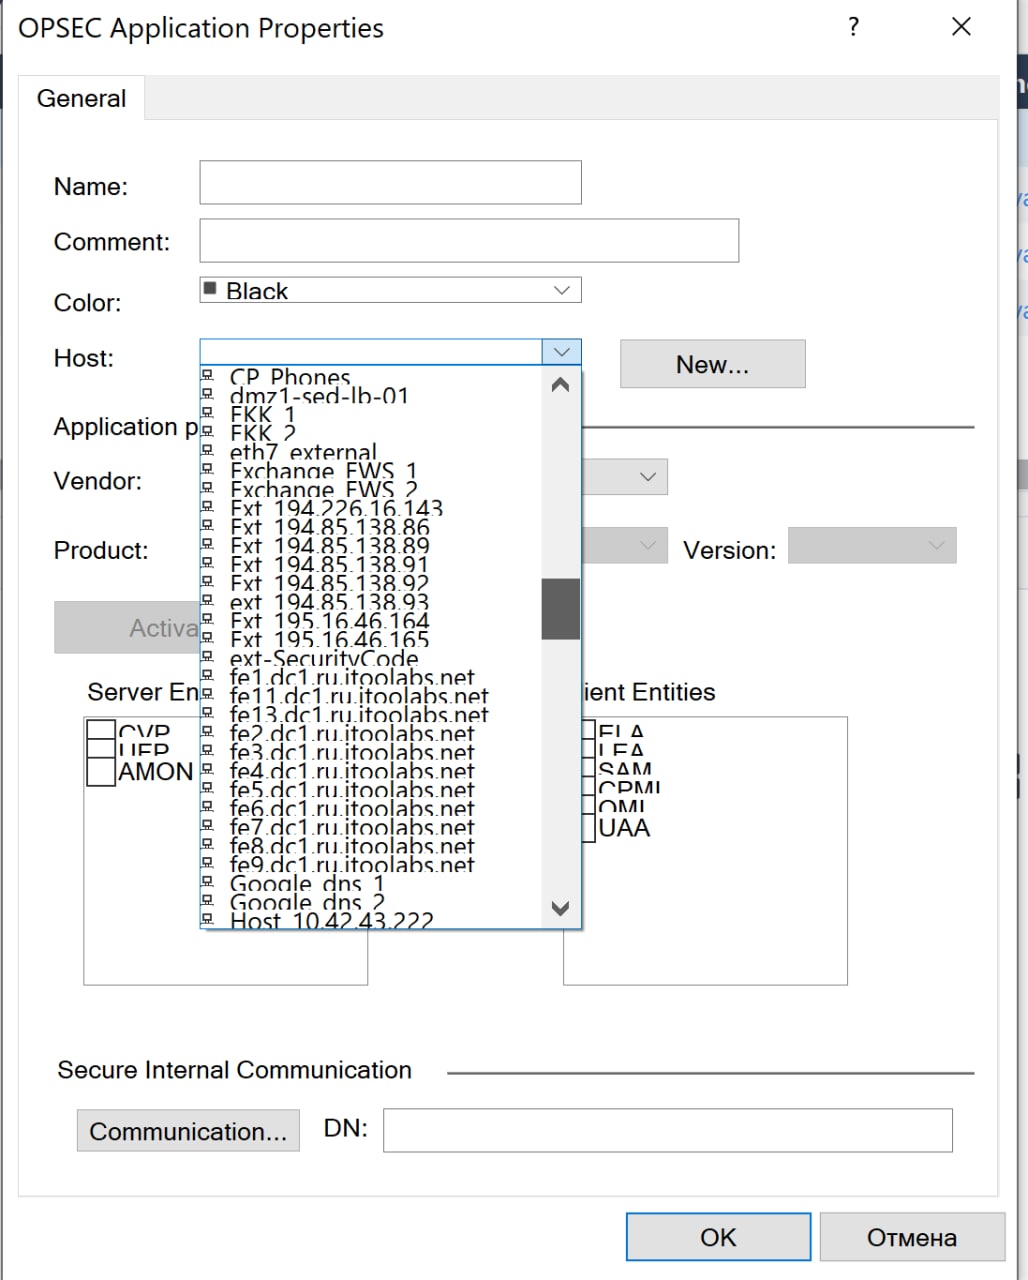
Task: Select fe6.dc1.ru.itoolabs.net from the list
Action: click(x=371, y=806)
